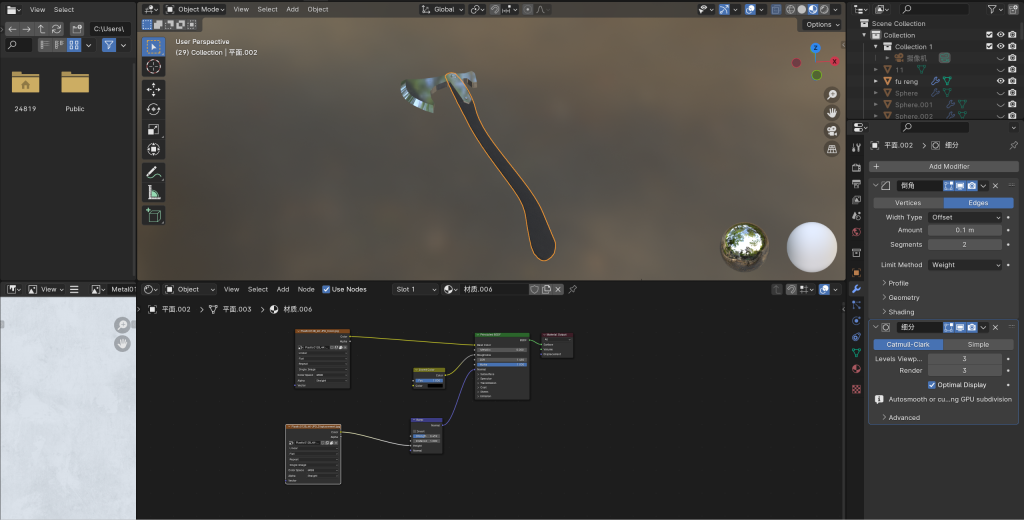Image resolution: width=1024 pixels, height=520 pixels.
Task: Activate the Transform tool
Action: click(x=153, y=150)
